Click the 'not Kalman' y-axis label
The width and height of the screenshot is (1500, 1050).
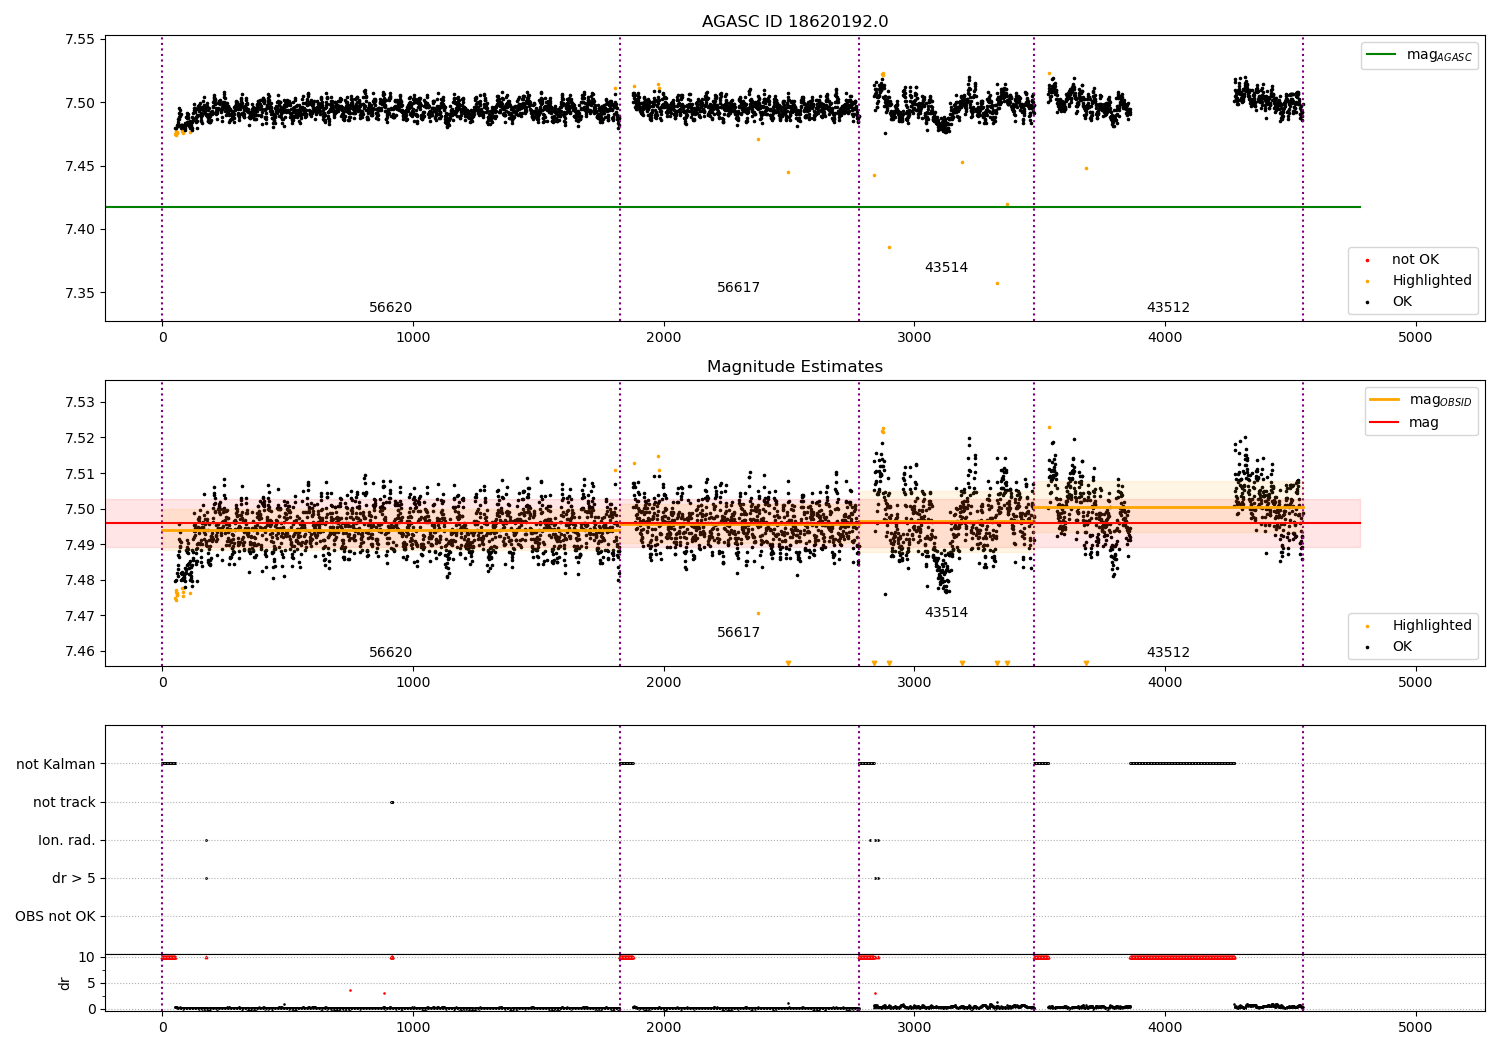[x=56, y=764]
